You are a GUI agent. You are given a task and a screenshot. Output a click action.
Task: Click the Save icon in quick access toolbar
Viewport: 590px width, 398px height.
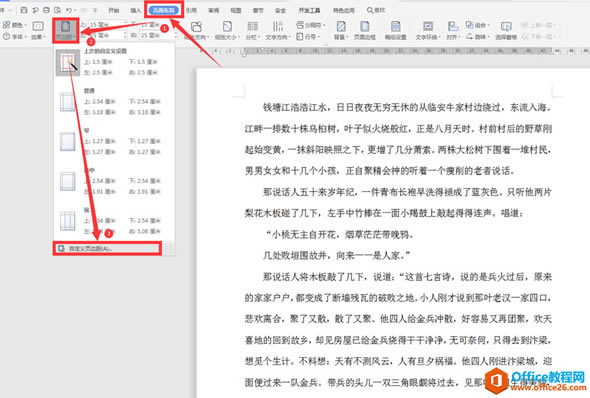pyautogui.click(x=24, y=10)
